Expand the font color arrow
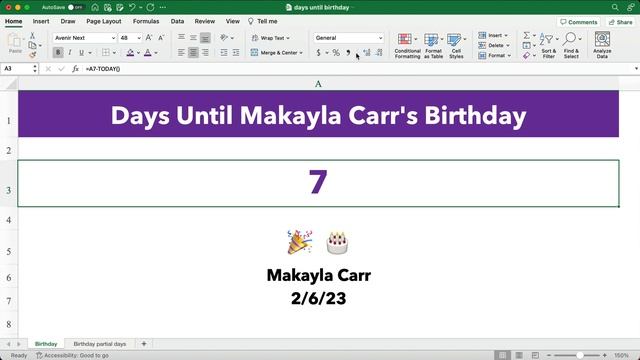 pyautogui.click(x=156, y=53)
